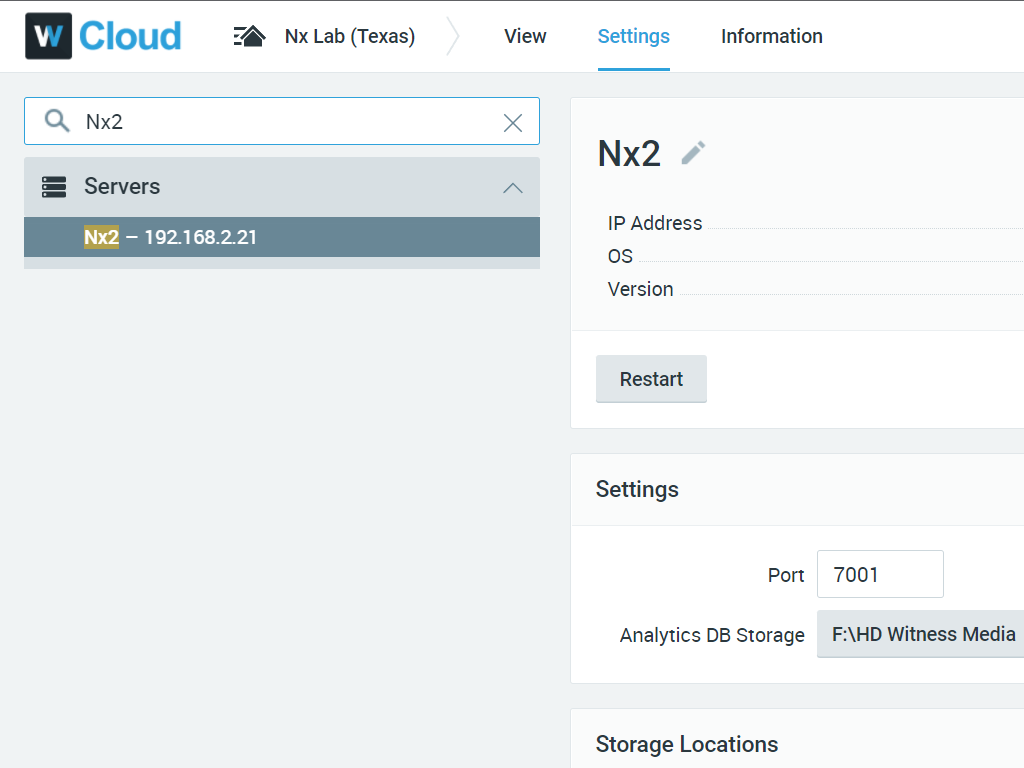Select server Nx2 – 192.168.2.21
Screen dimensions: 1024x768
282,237
